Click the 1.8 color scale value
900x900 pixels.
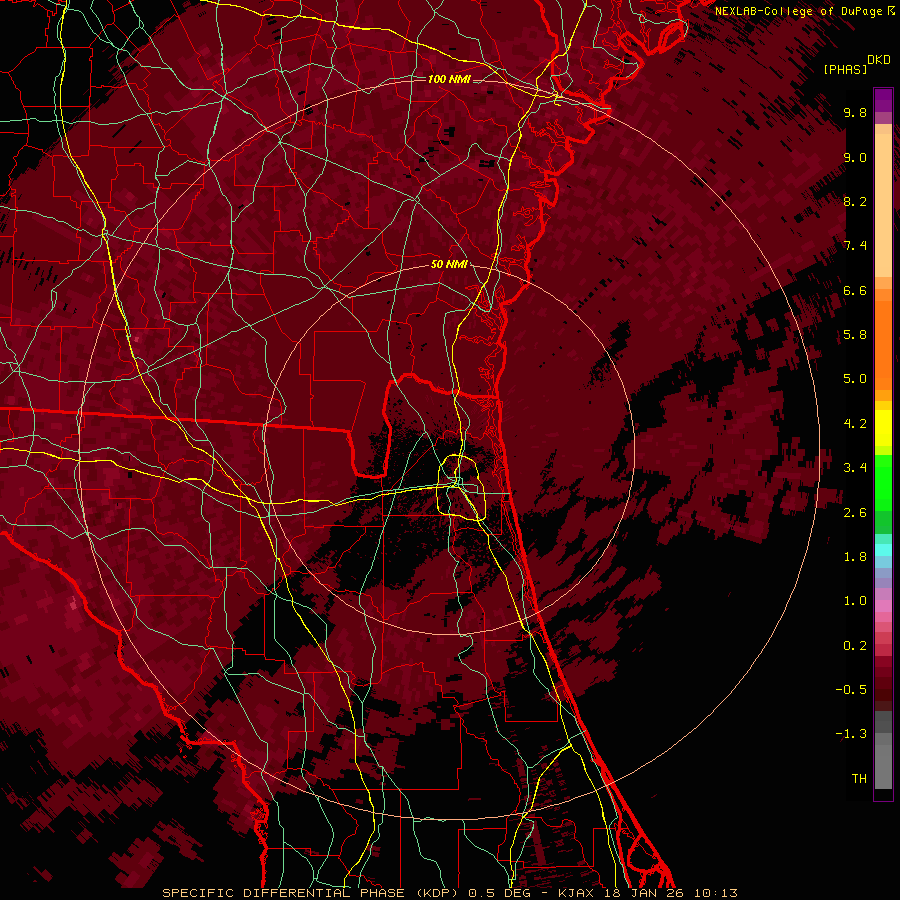pos(855,557)
